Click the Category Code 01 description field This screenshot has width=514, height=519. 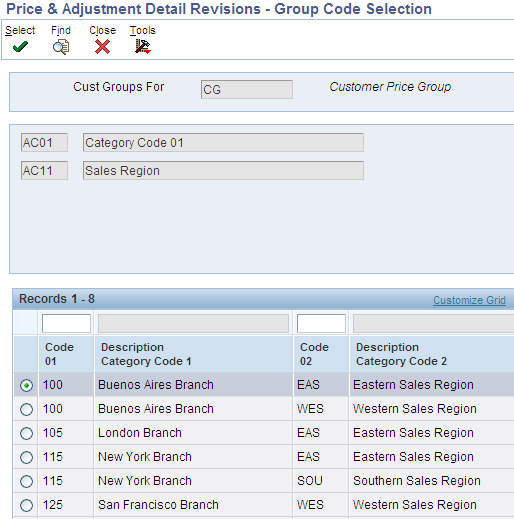pos(223,143)
